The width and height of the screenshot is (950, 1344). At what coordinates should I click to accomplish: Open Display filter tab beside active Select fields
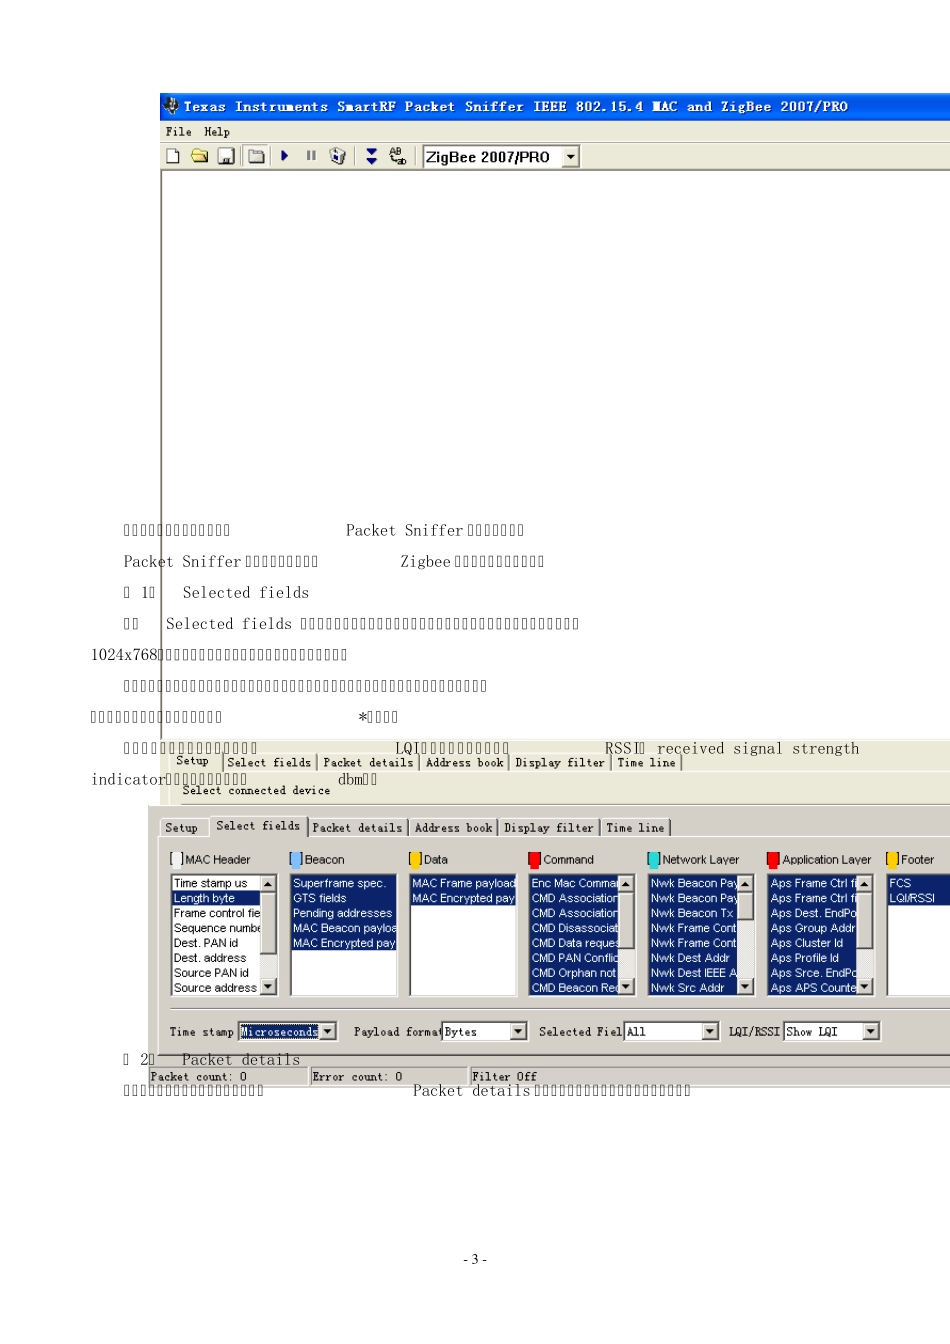[549, 828]
